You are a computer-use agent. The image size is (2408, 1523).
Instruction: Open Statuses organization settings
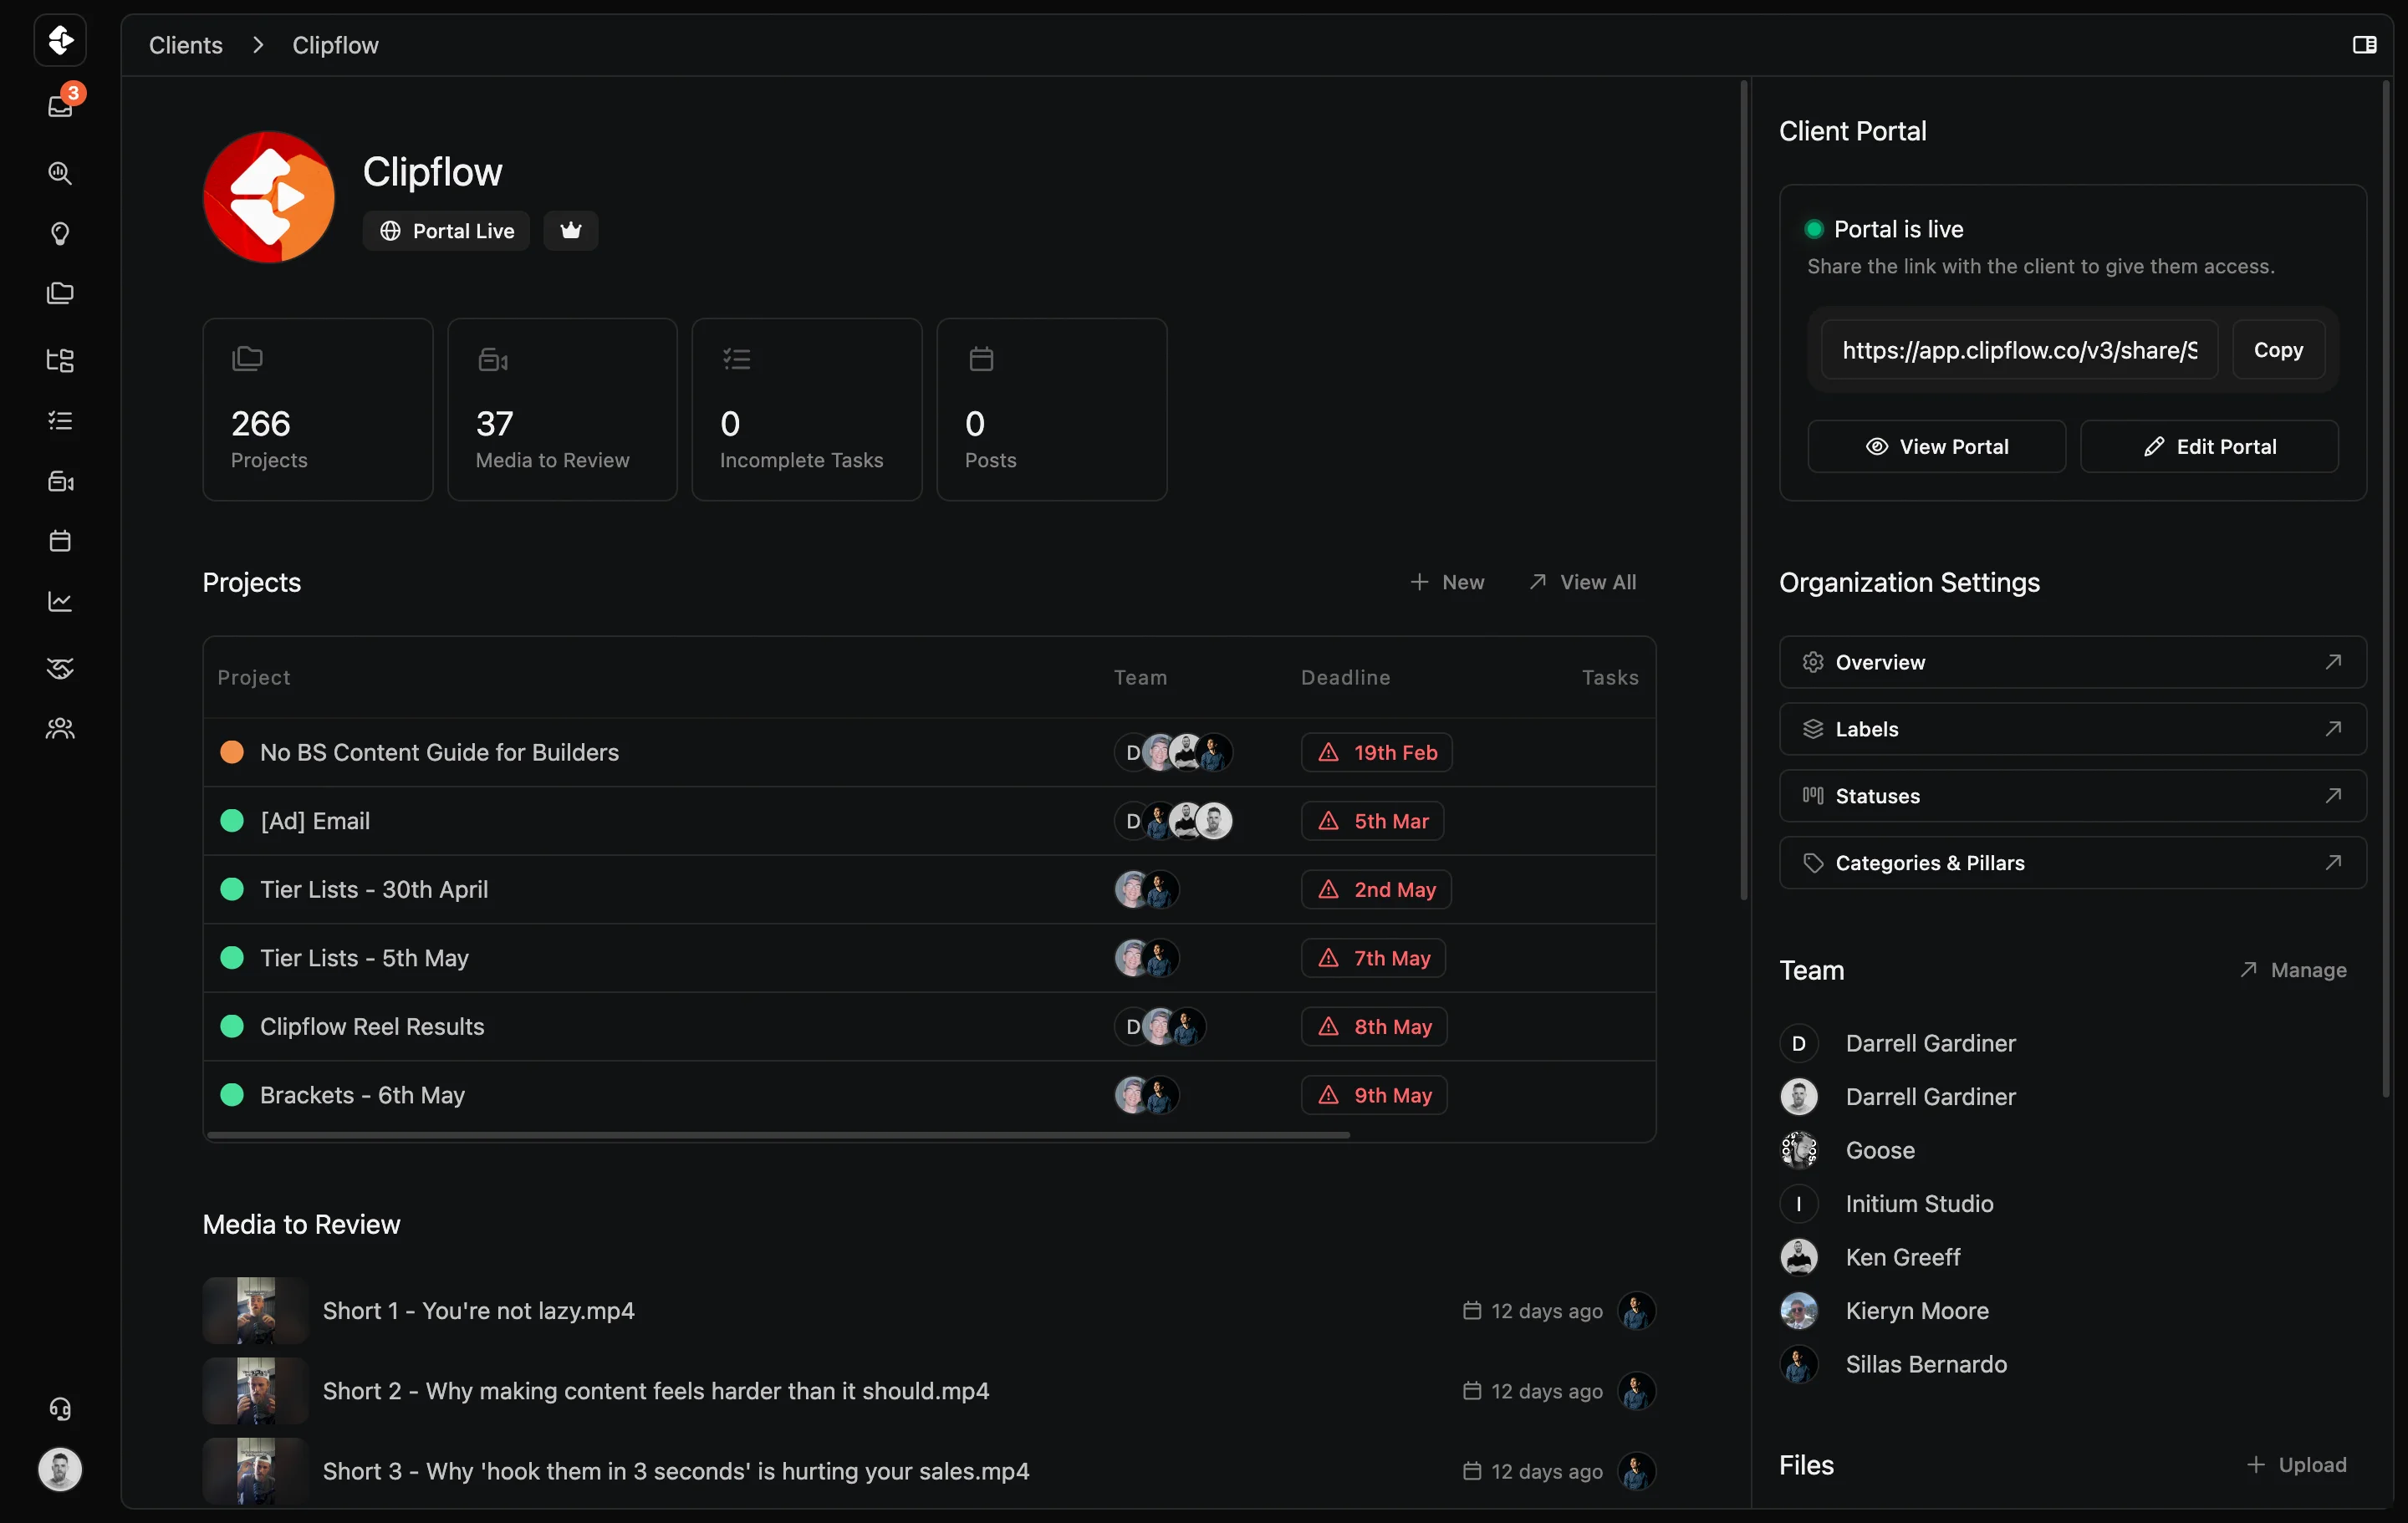pyautogui.click(x=2072, y=796)
